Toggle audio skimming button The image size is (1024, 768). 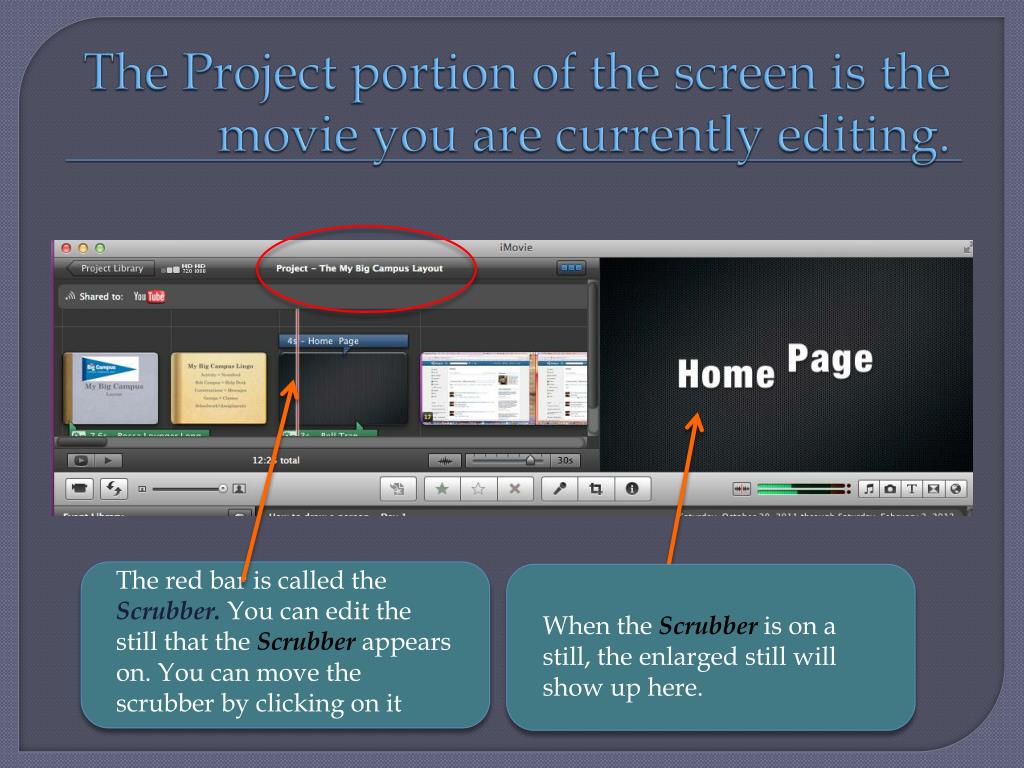741,488
